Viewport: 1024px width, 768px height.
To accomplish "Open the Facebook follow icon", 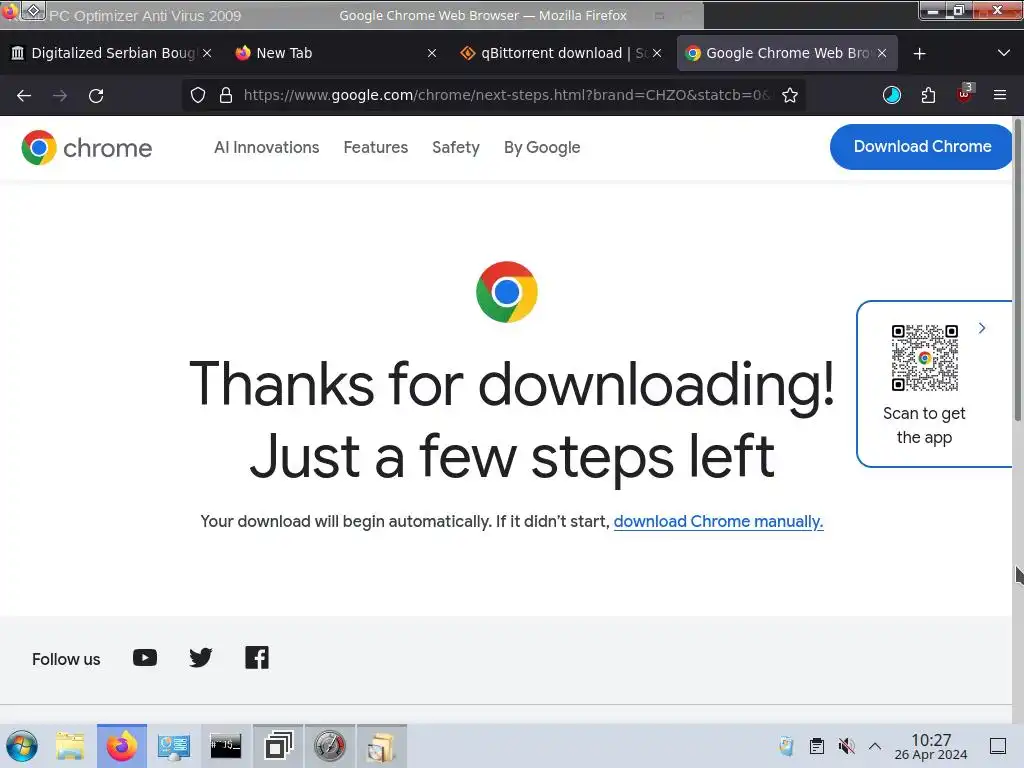I will 257,658.
